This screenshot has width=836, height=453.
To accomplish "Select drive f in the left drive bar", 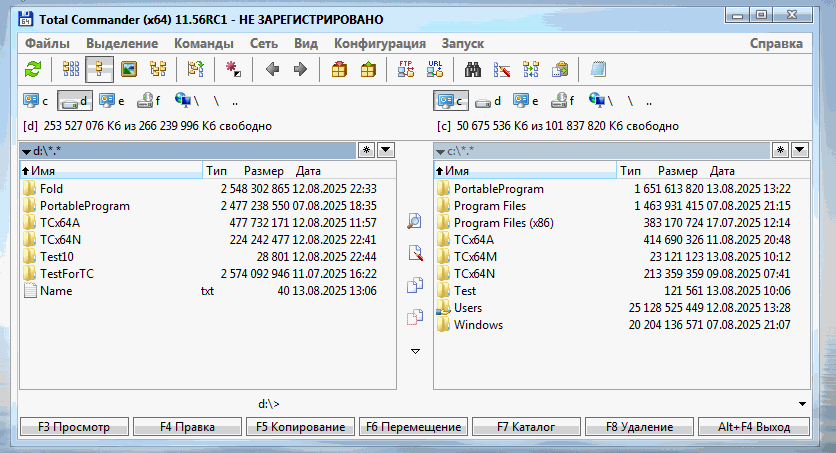I will (x=149, y=101).
